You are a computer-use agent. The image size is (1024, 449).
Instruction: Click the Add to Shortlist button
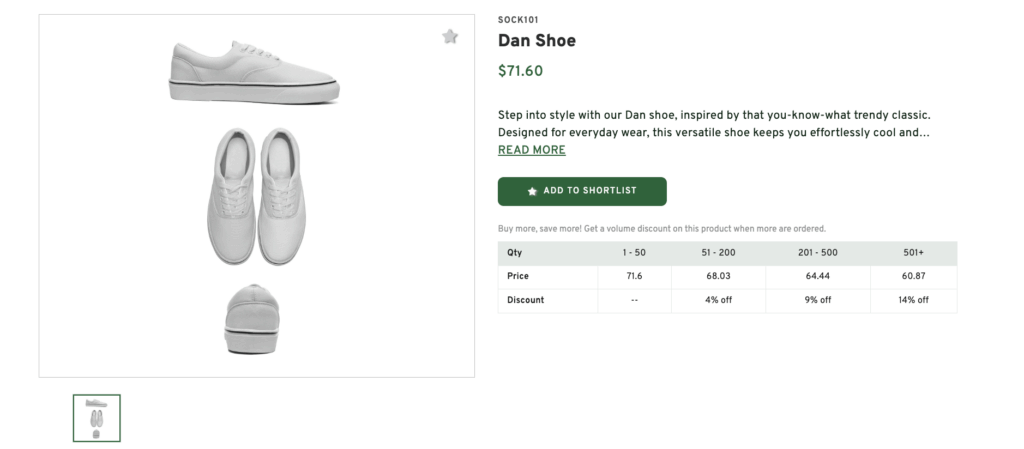[x=582, y=191]
